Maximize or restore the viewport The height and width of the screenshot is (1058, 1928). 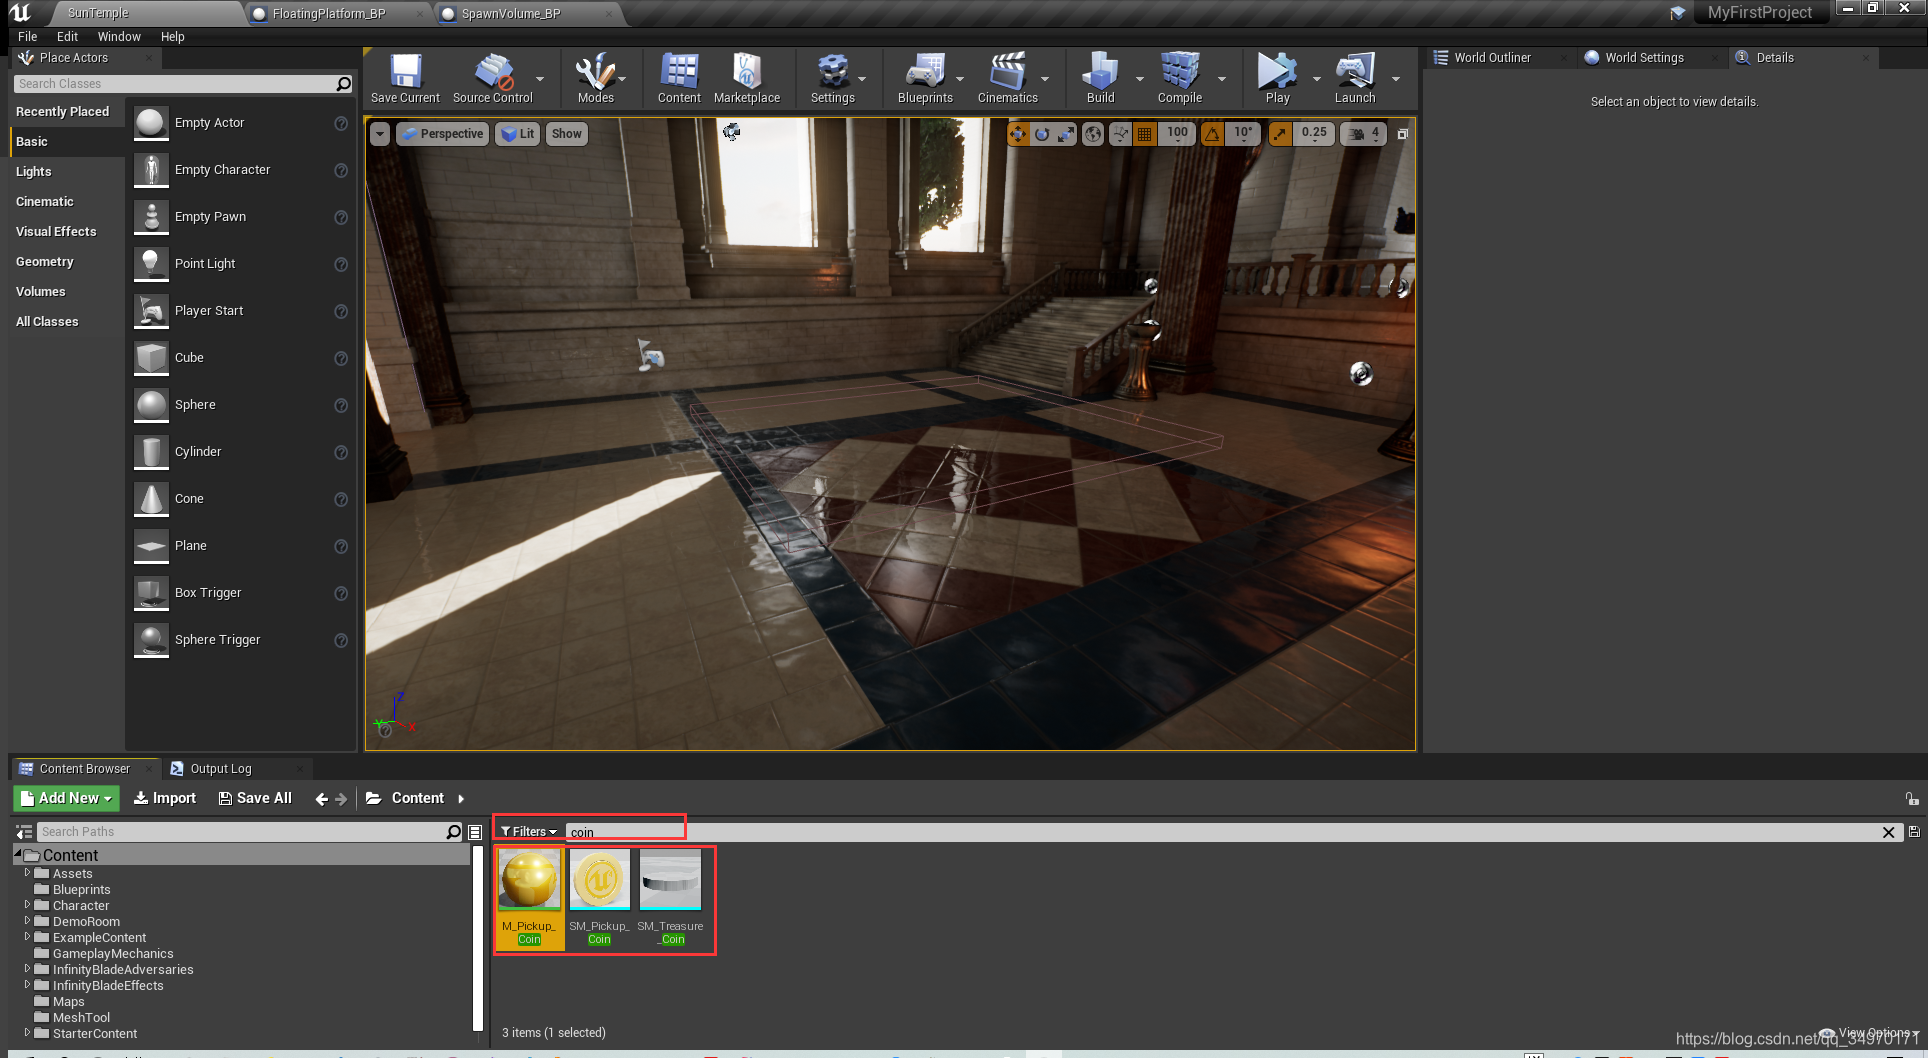click(x=1402, y=134)
